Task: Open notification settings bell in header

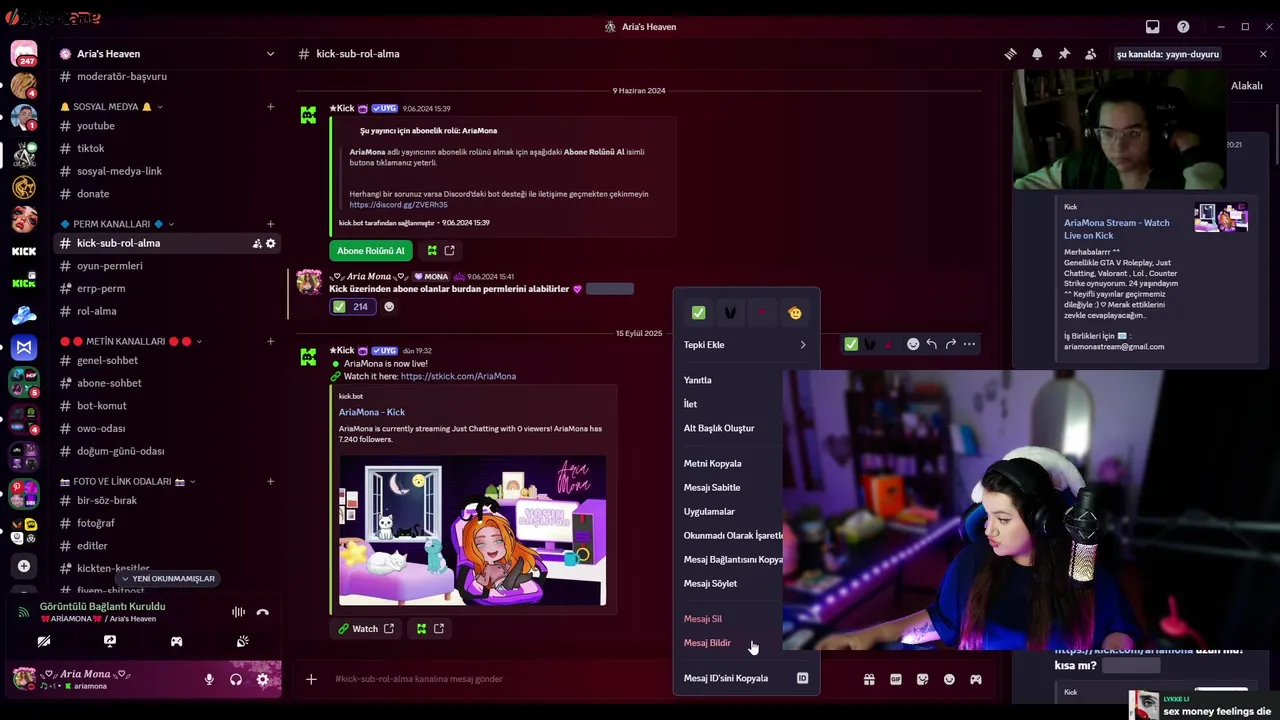Action: [x=1037, y=54]
